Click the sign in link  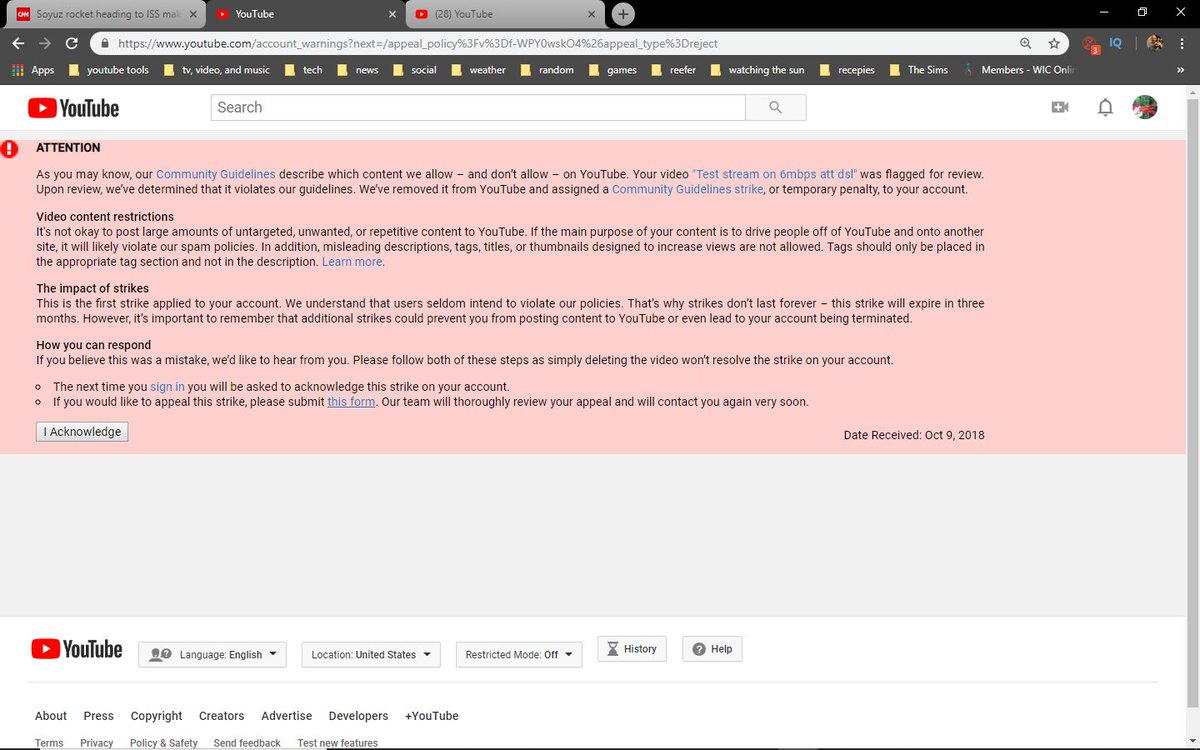click(x=167, y=387)
